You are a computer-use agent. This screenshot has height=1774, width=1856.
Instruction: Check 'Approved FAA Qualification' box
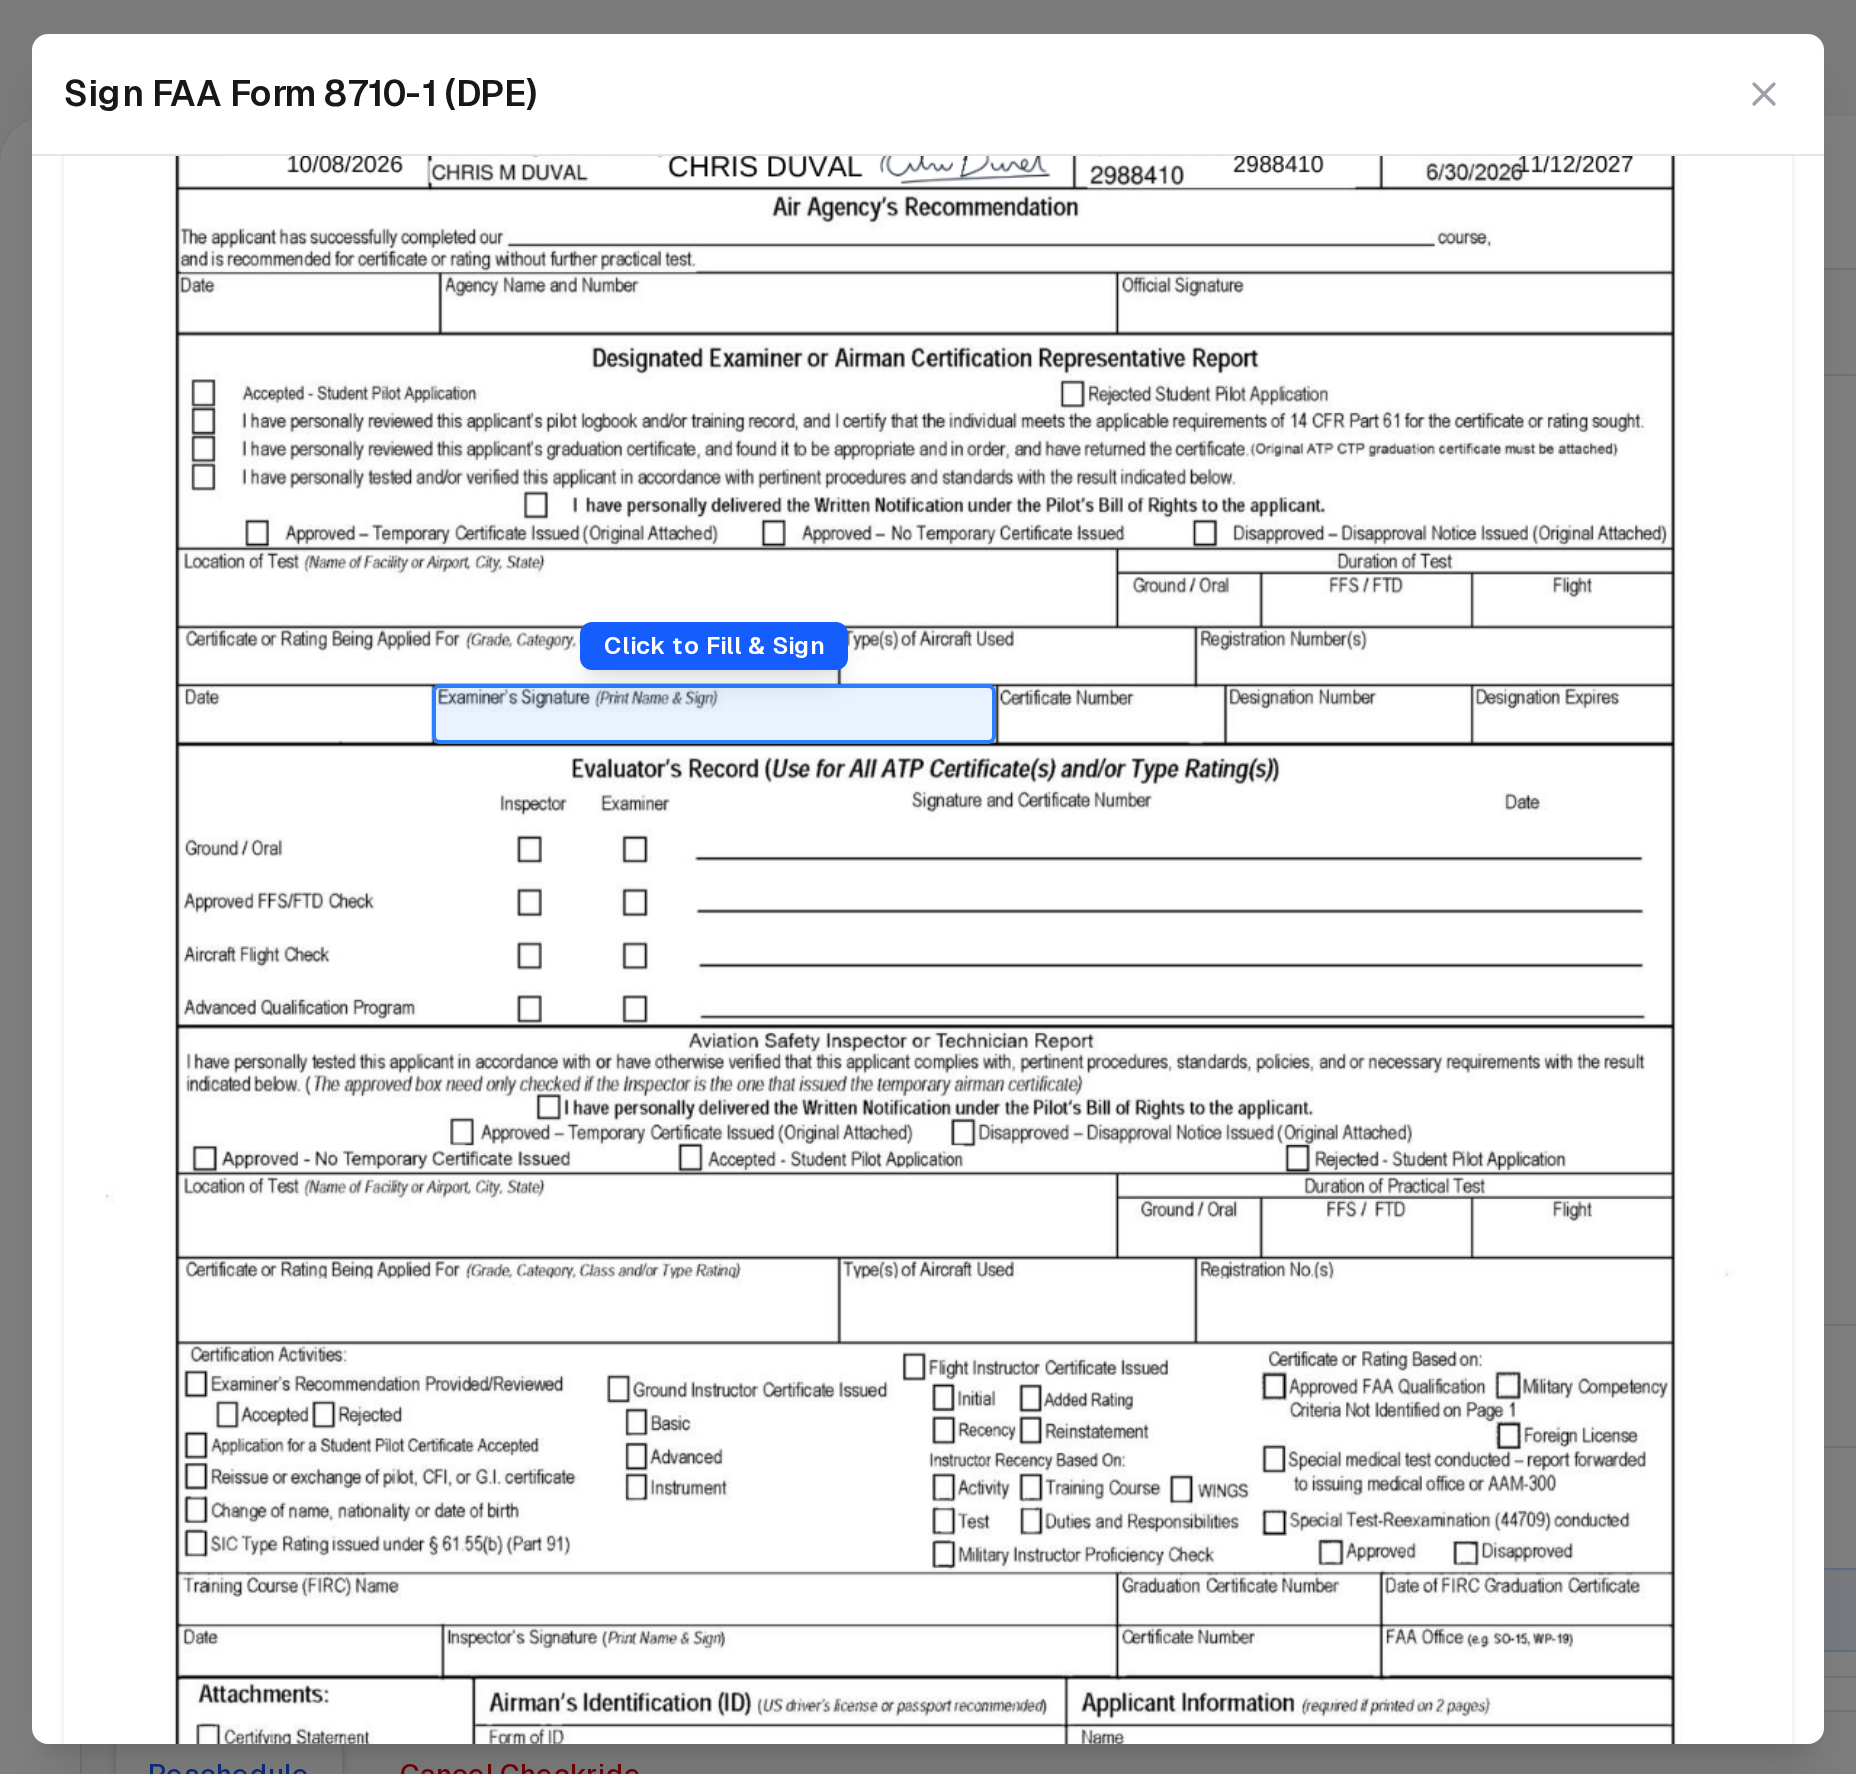[1274, 1386]
